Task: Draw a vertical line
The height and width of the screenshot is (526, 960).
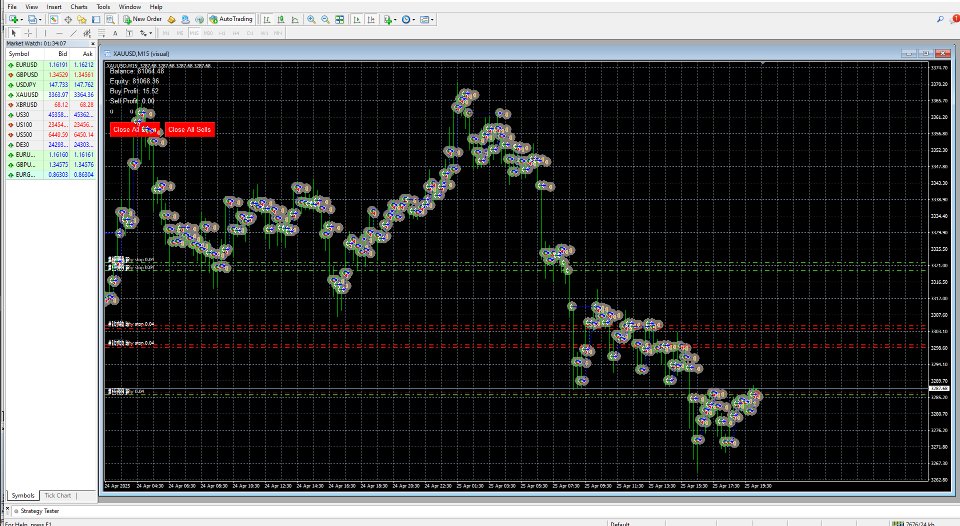Action: [x=45, y=33]
